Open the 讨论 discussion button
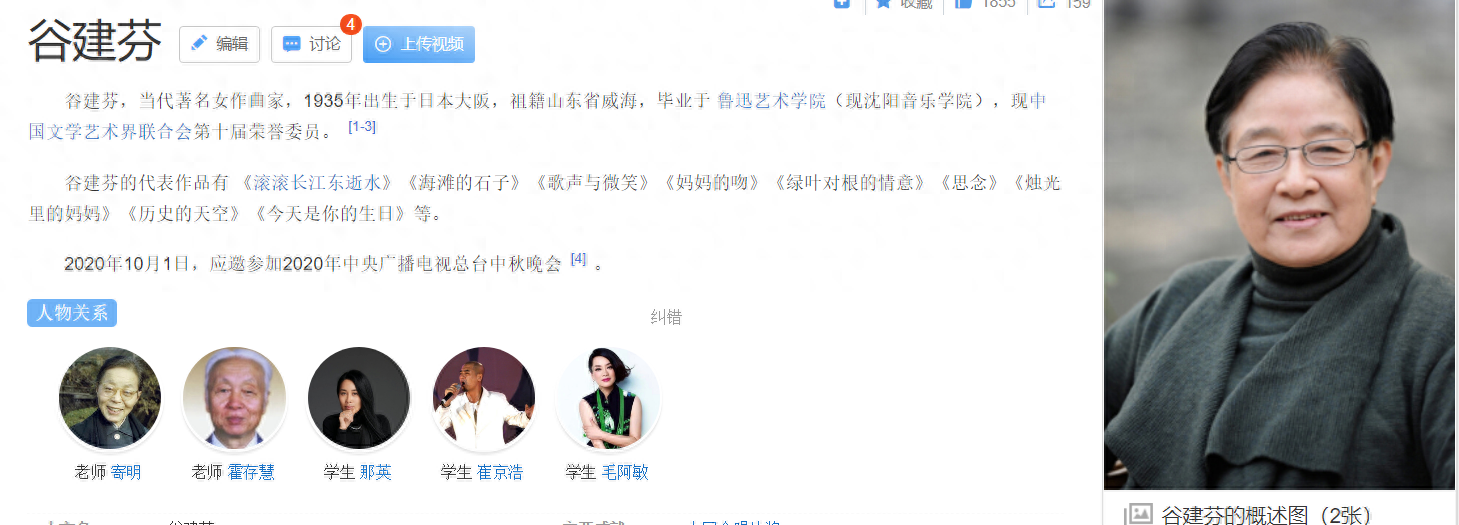Screen dimensions: 1459x525 point(311,44)
